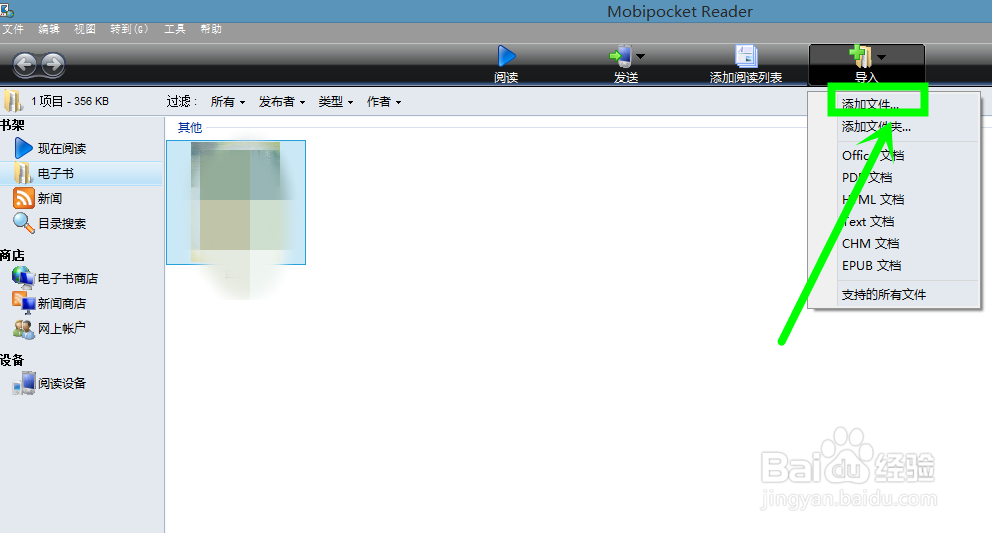Open the 工具 menu
The height and width of the screenshot is (533, 992).
pyautogui.click(x=175, y=29)
